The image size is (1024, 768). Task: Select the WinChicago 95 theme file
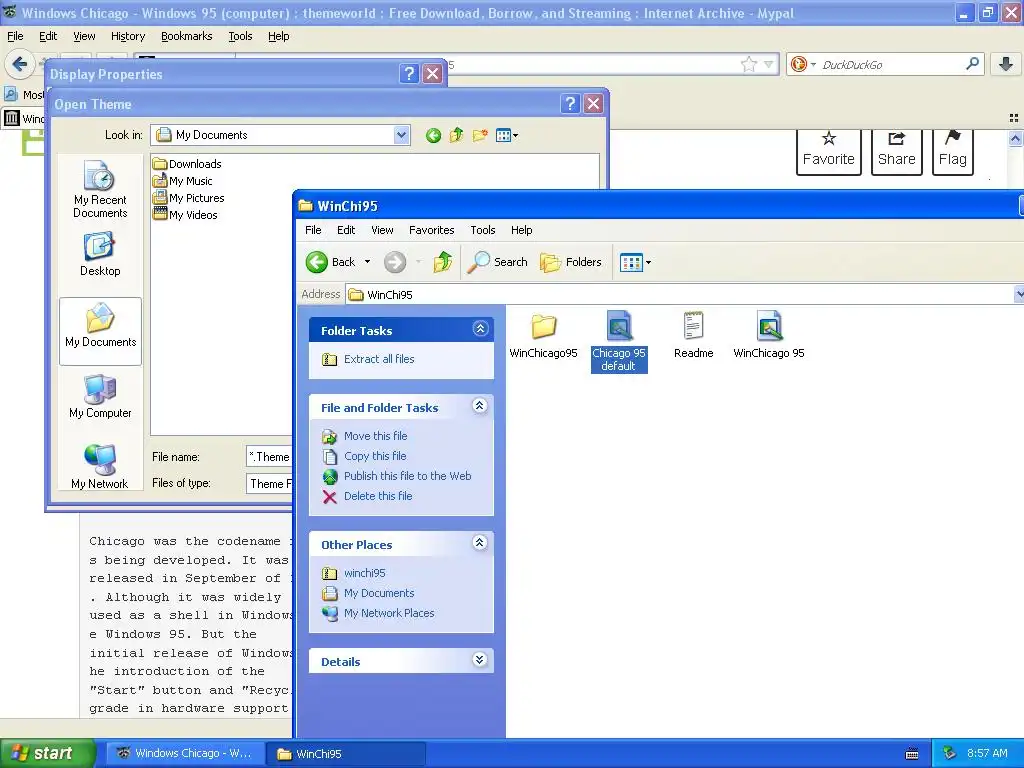point(769,336)
